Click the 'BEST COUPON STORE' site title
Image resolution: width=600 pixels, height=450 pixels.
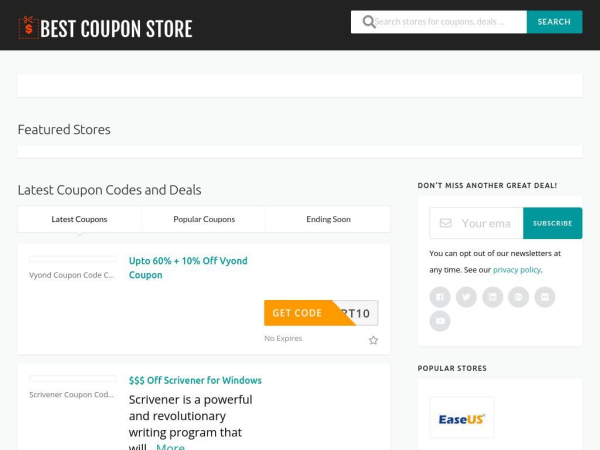tap(116, 29)
